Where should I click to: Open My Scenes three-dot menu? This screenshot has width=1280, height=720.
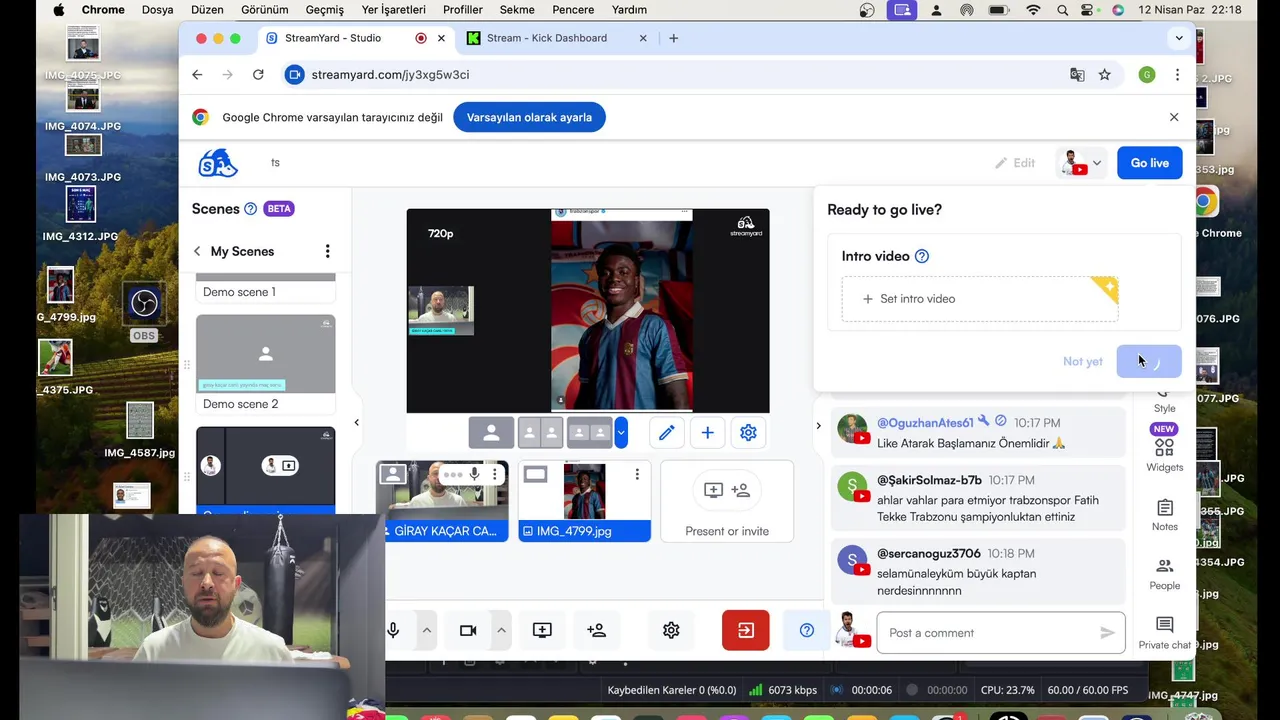(x=327, y=251)
